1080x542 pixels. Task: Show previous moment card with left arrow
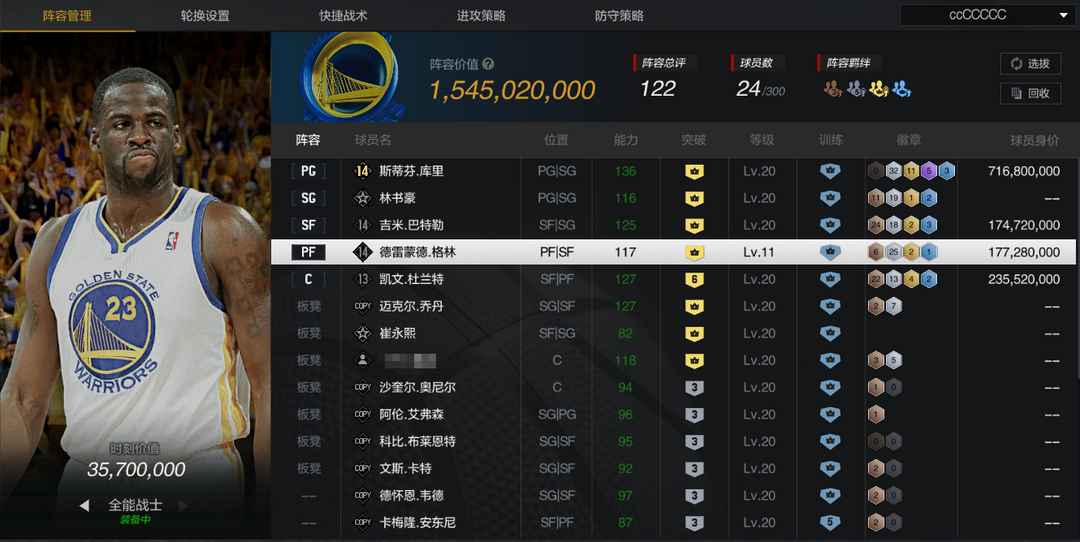(84, 505)
